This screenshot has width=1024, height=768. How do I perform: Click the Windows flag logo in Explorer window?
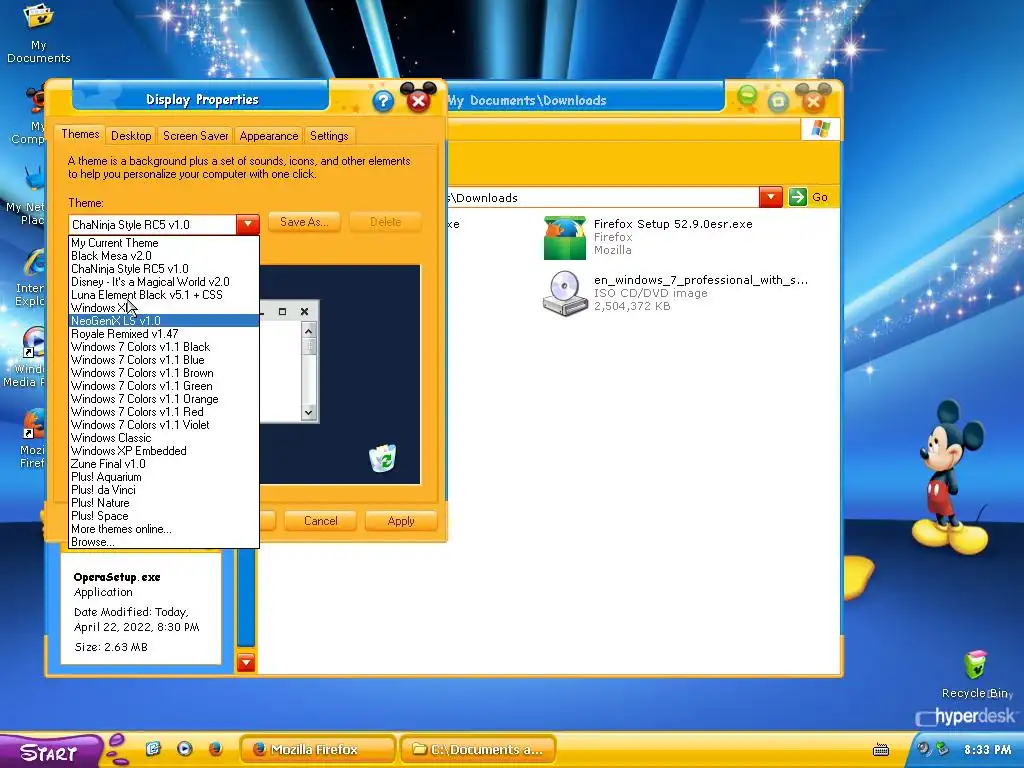click(820, 129)
